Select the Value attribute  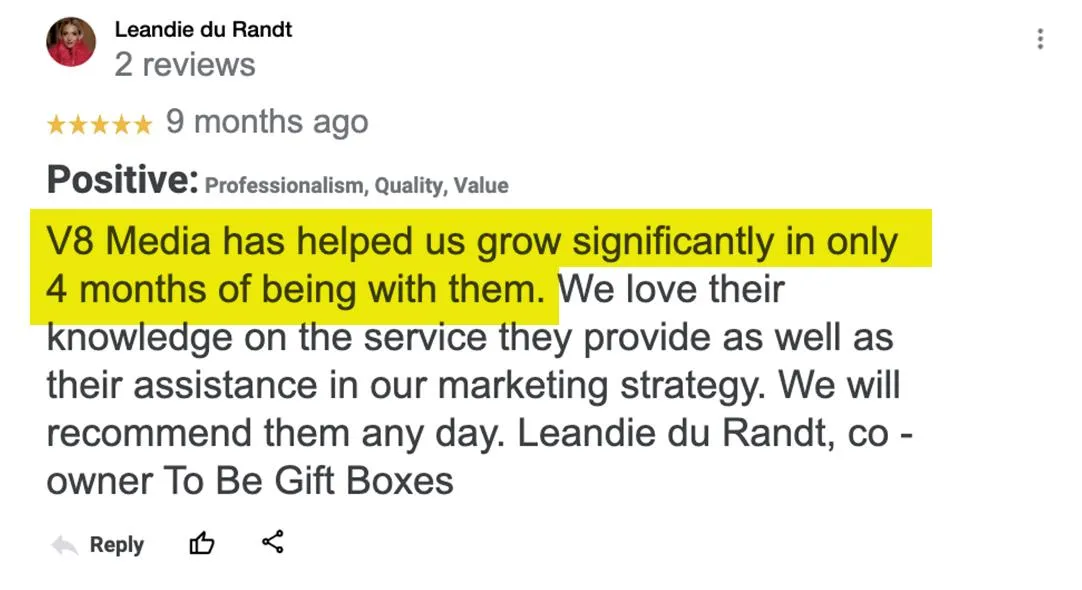pyautogui.click(x=481, y=186)
